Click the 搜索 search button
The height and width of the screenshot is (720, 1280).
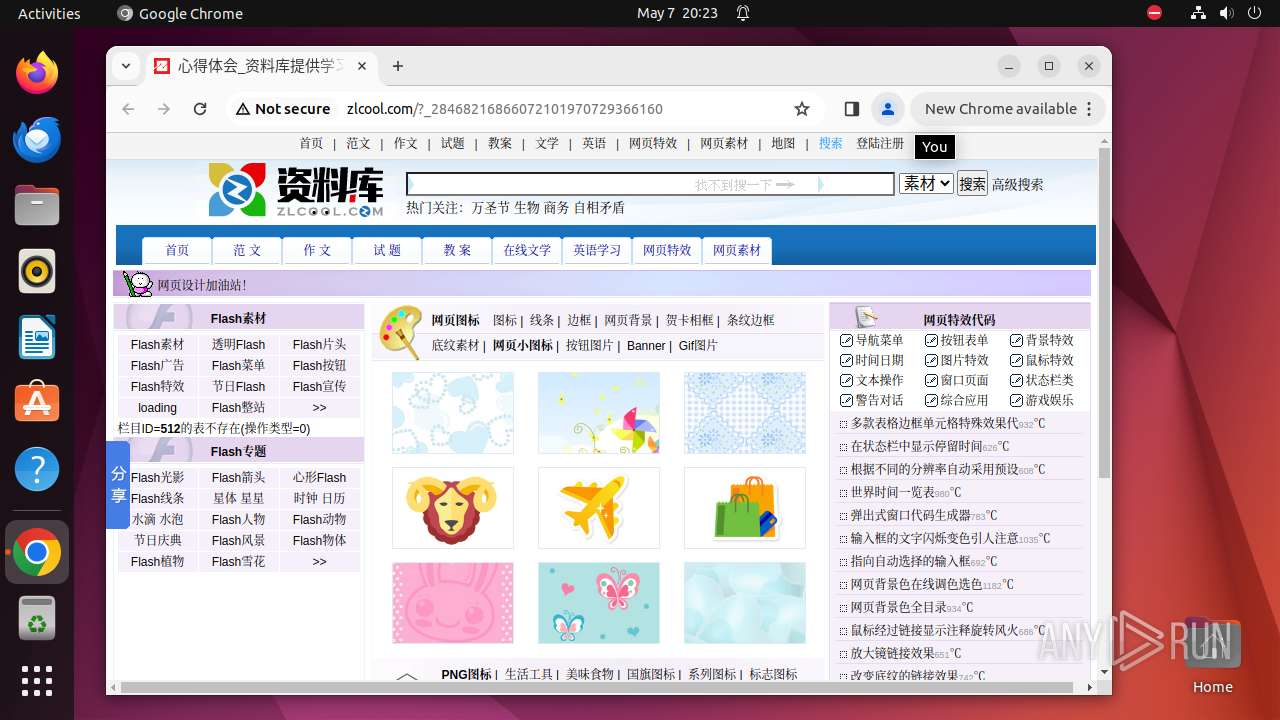pyautogui.click(x=972, y=184)
